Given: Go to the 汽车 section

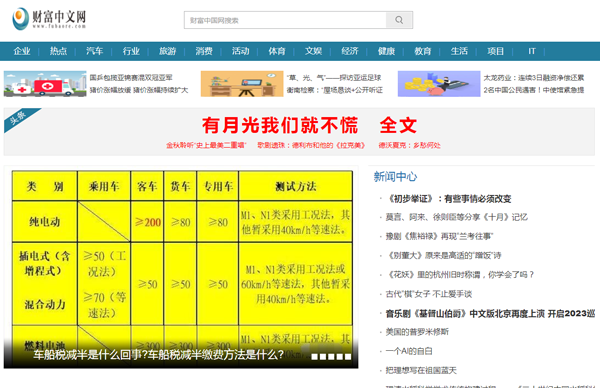Looking at the screenshot, I should point(95,51).
